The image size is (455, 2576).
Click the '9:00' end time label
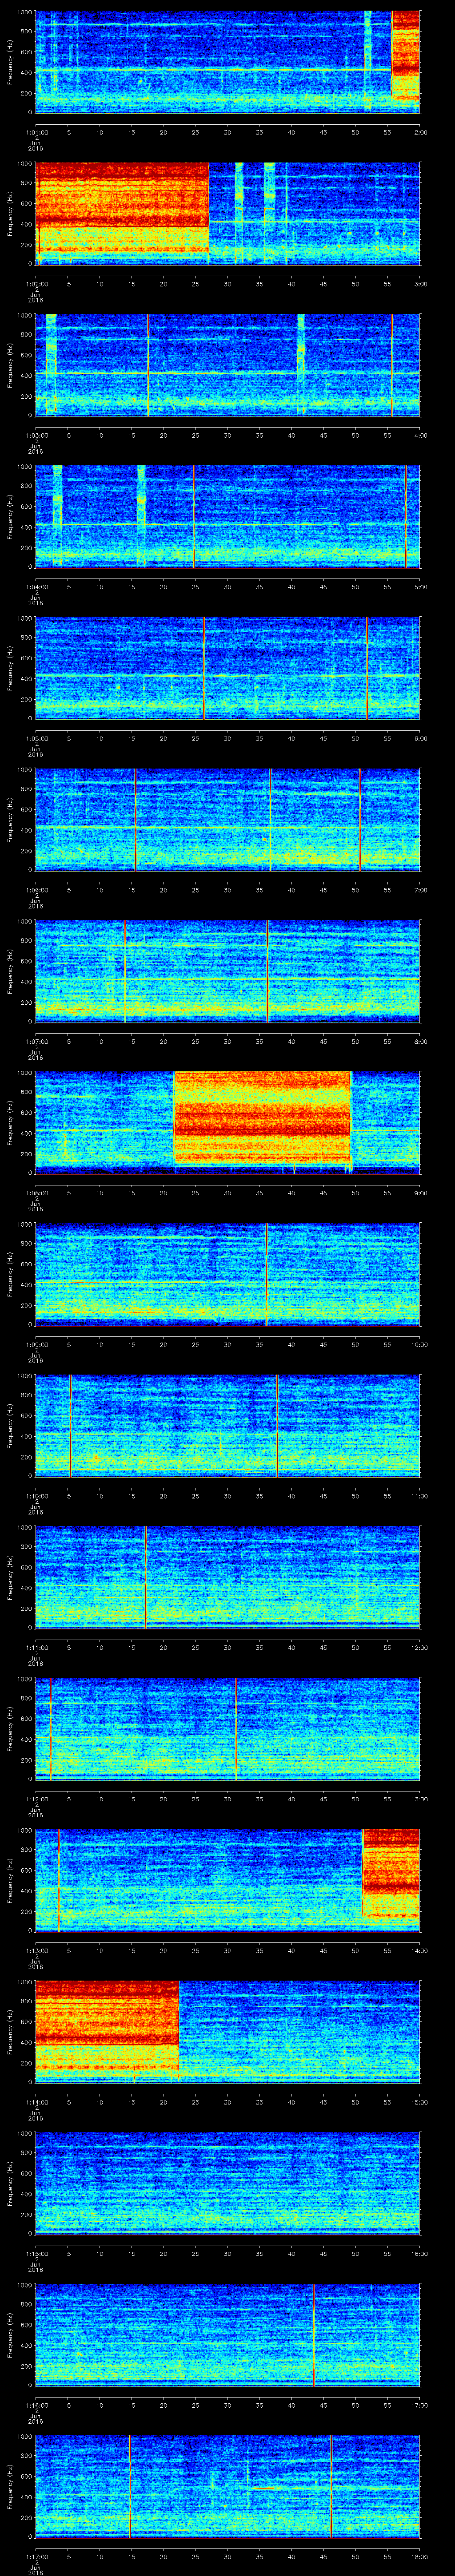coord(420,1193)
